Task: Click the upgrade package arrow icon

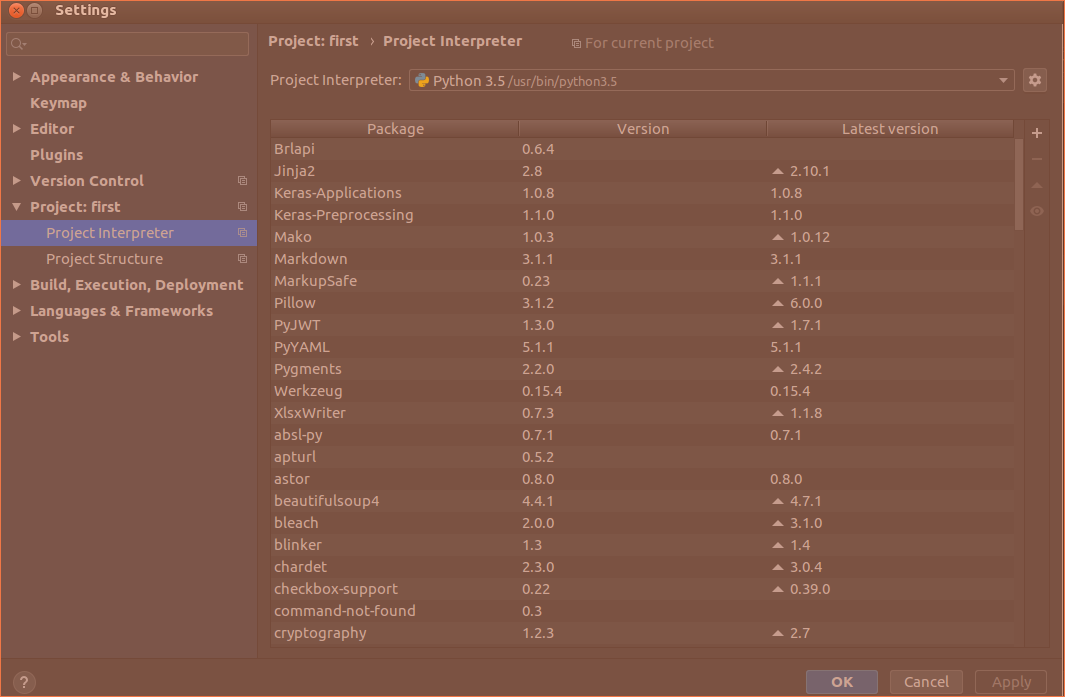Action: point(1036,185)
